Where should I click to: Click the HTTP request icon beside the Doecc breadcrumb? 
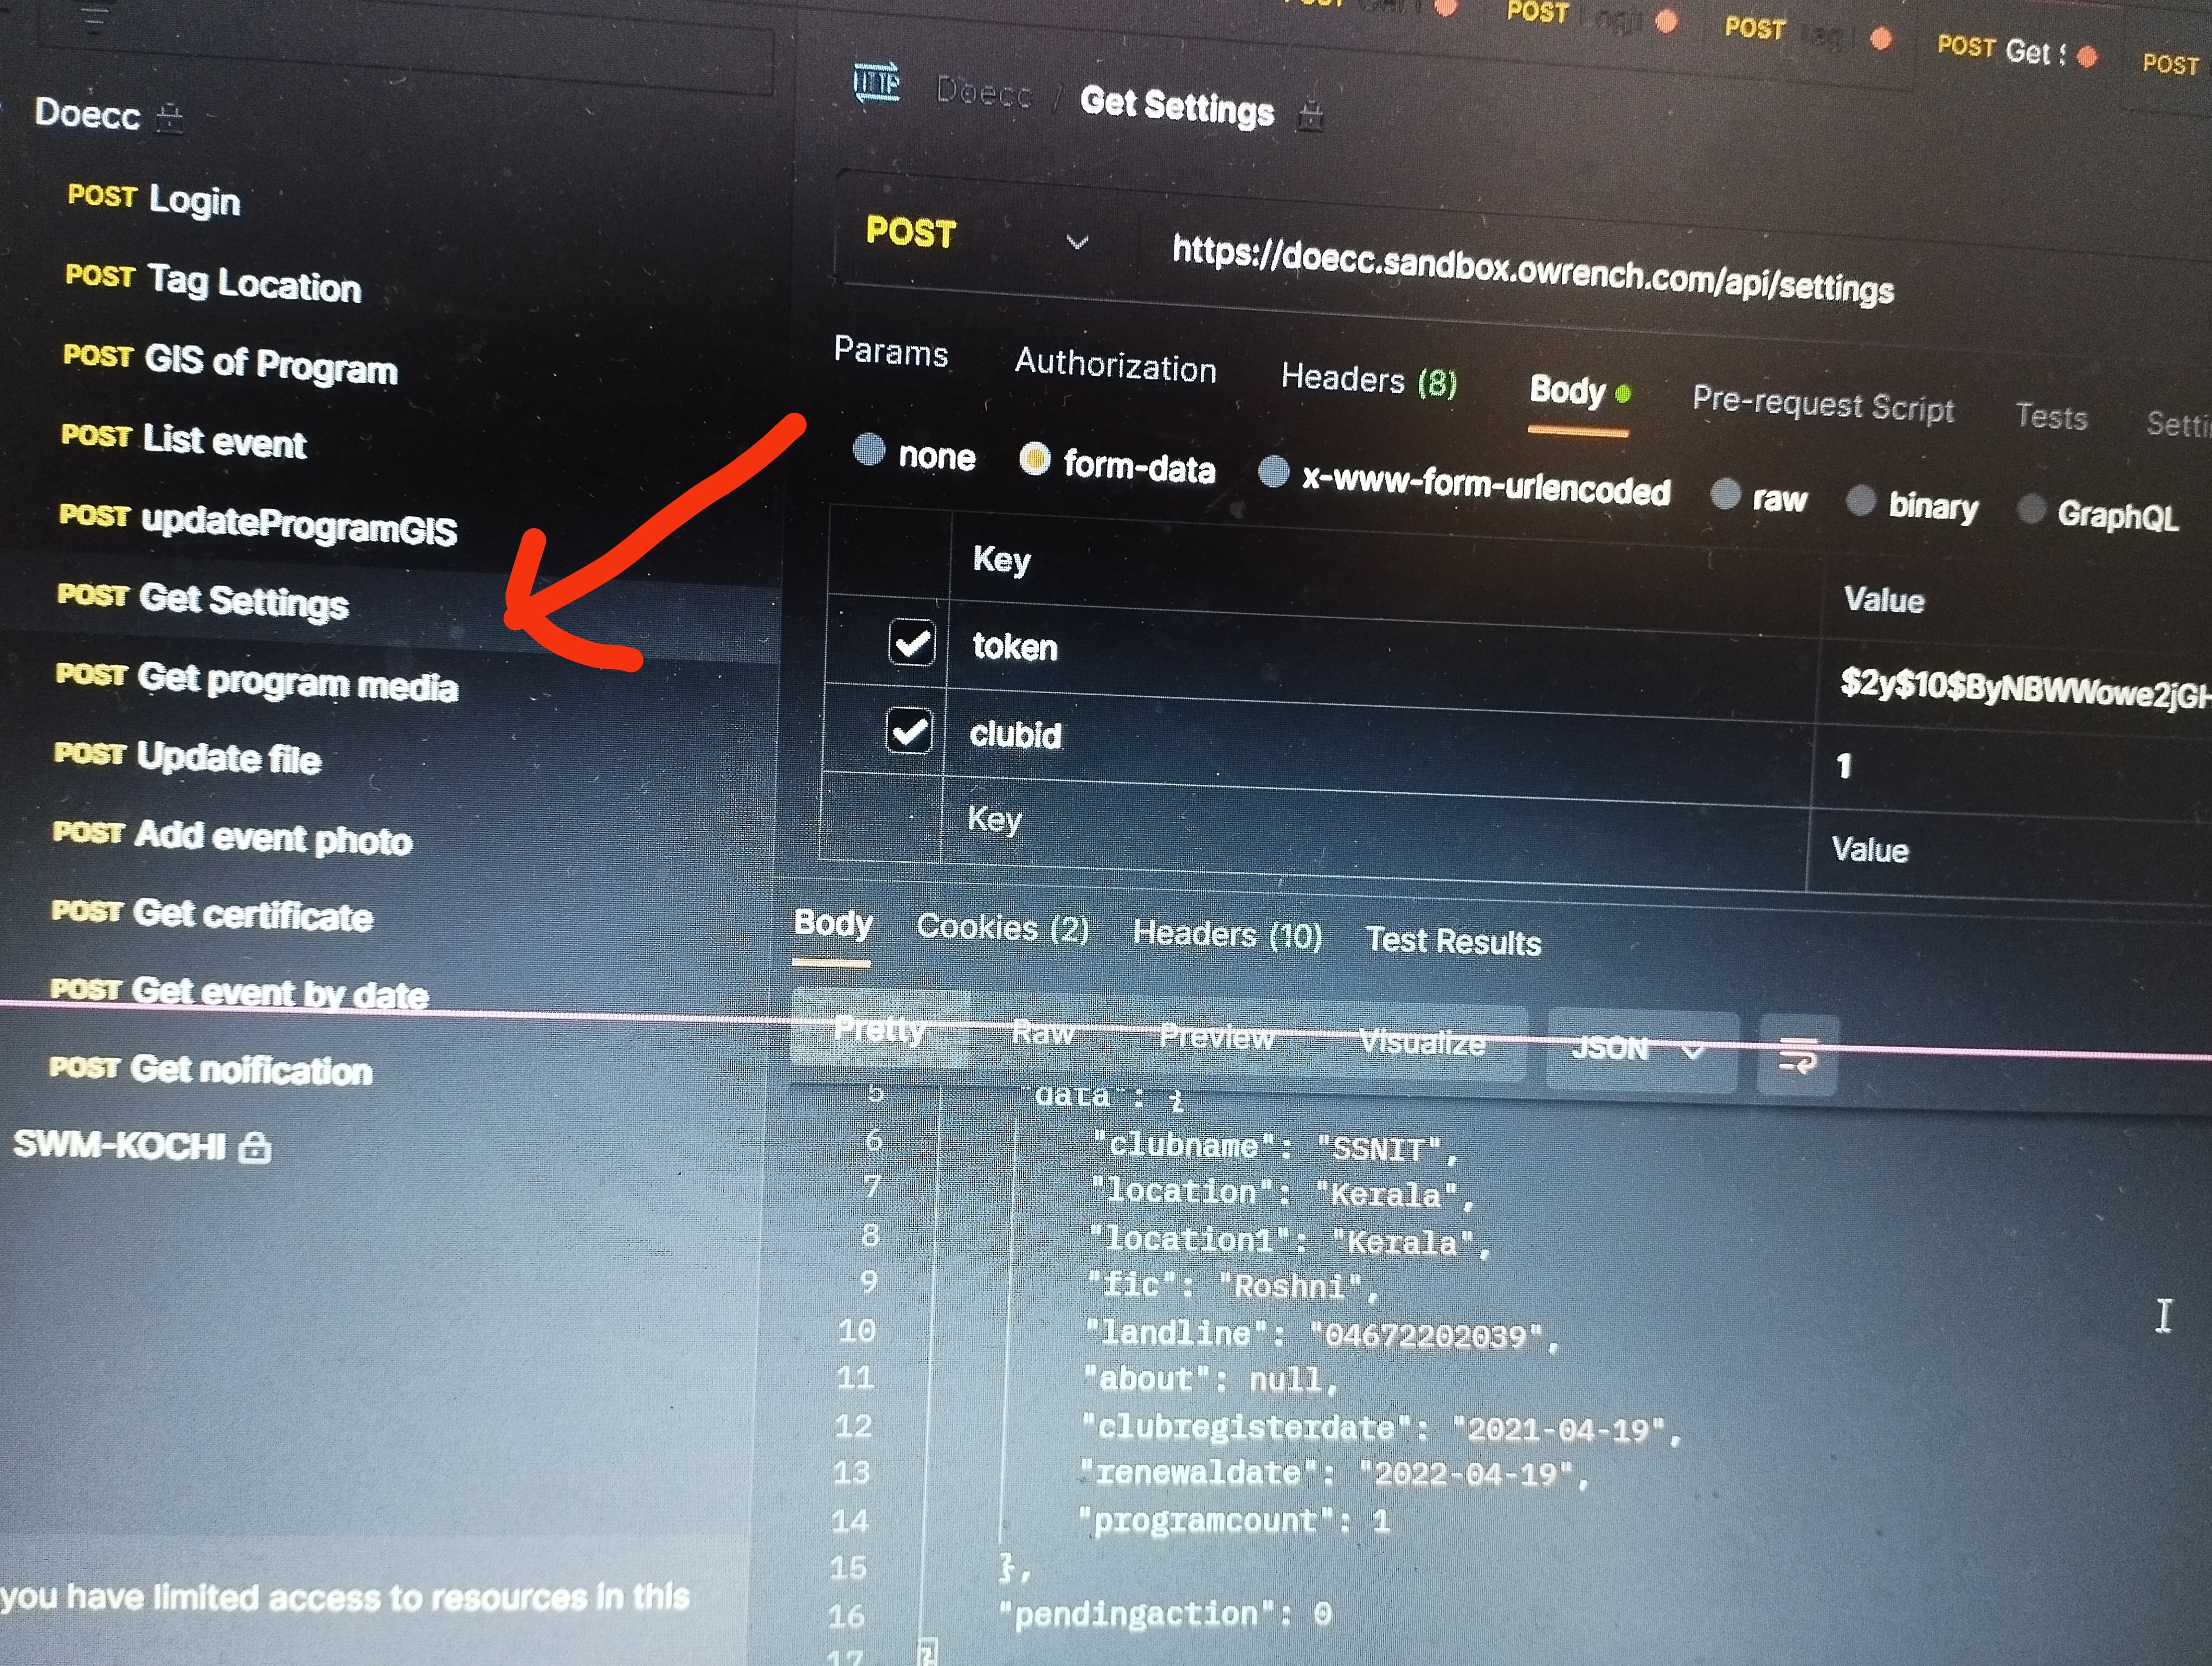pos(877,83)
